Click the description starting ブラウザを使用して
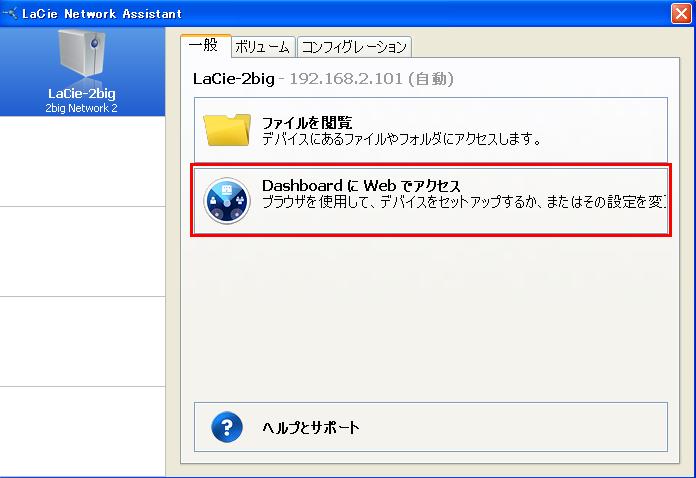This screenshot has width=696, height=478. pyautogui.click(x=464, y=202)
